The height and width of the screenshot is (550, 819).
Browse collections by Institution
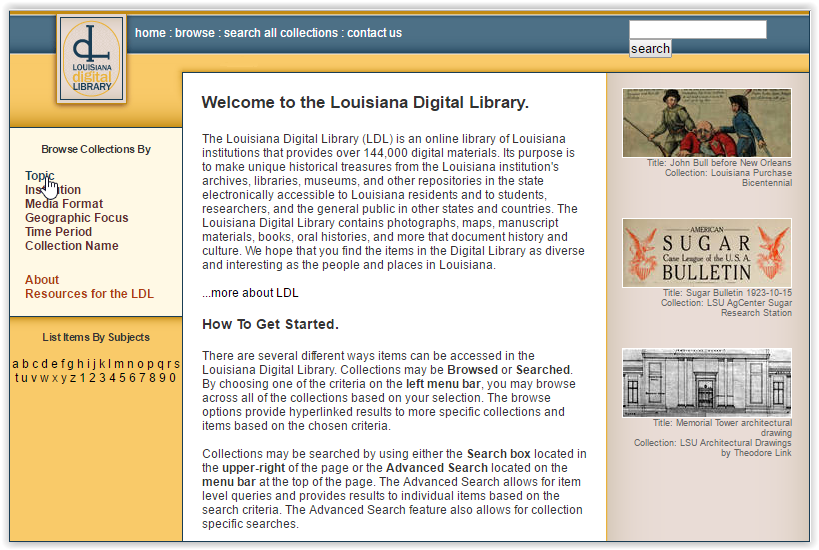pyautogui.click(x=53, y=190)
